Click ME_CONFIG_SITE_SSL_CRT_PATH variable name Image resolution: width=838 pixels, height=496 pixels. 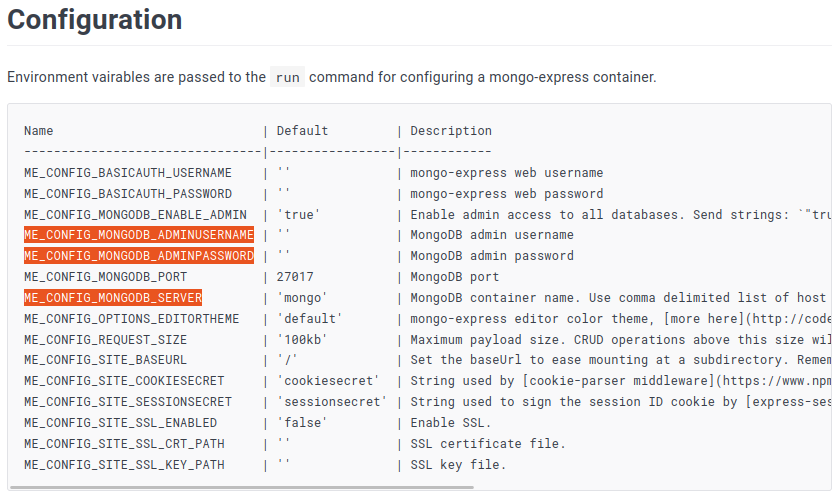click(124, 444)
